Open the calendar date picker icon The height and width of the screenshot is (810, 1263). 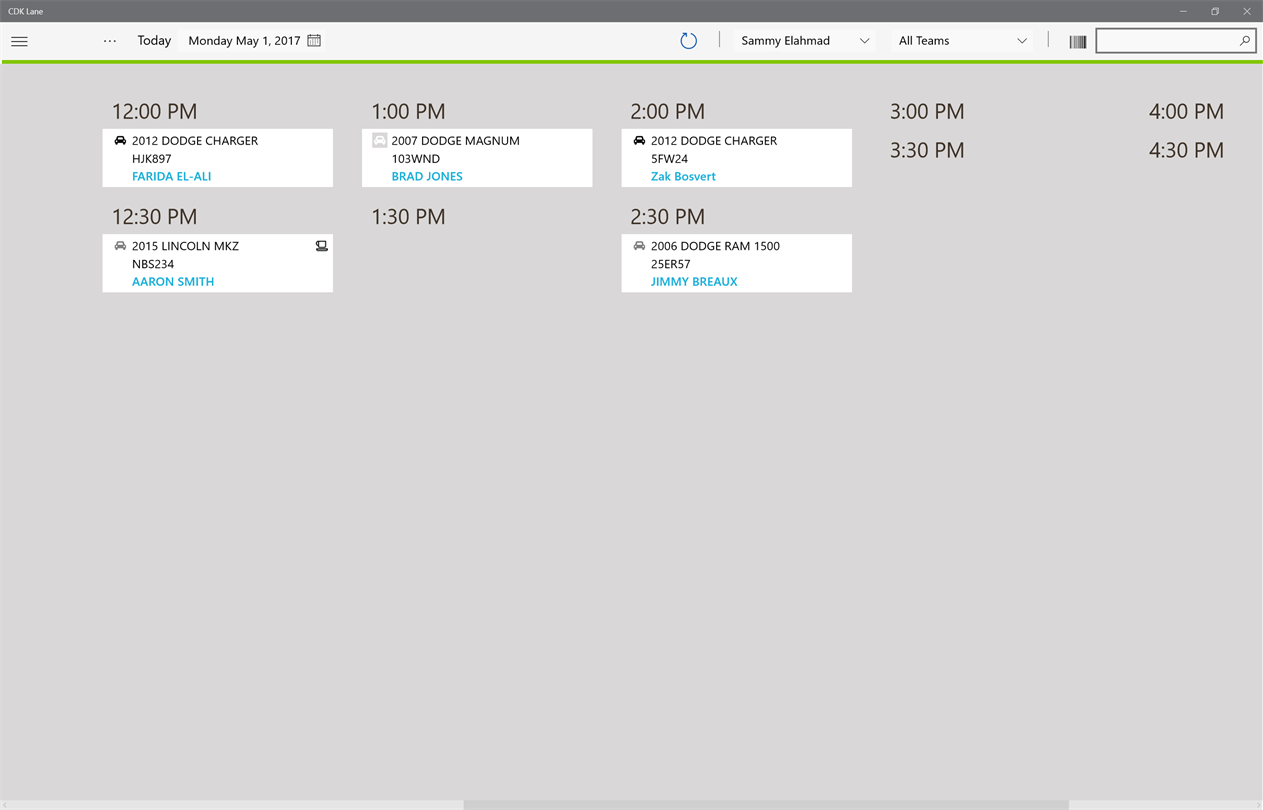(314, 41)
